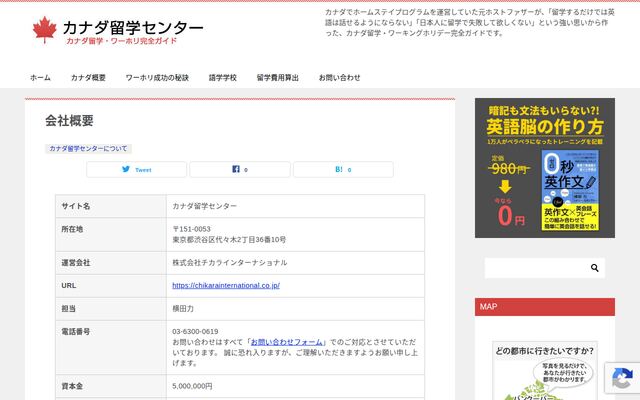The width and height of the screenshot is (640, 400).
Task: Click the 会社概要 page heading
Action: tap(69, 121)
